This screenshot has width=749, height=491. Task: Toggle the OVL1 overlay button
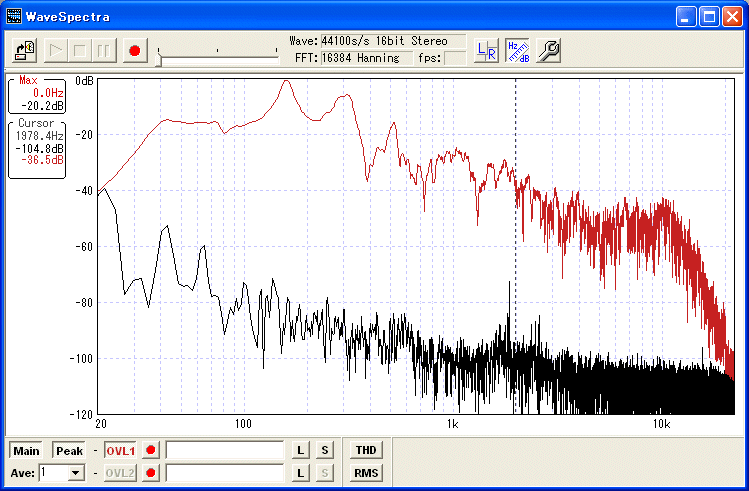pos(119,451)
